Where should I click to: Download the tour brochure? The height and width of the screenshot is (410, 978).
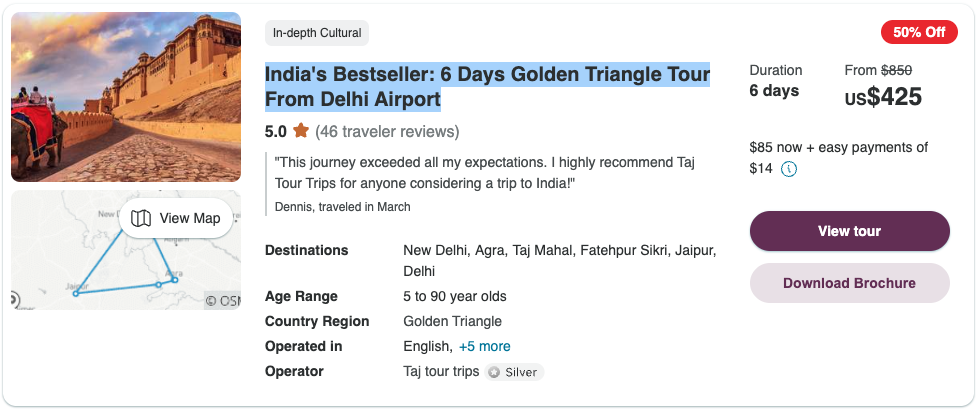coord(850,283)
